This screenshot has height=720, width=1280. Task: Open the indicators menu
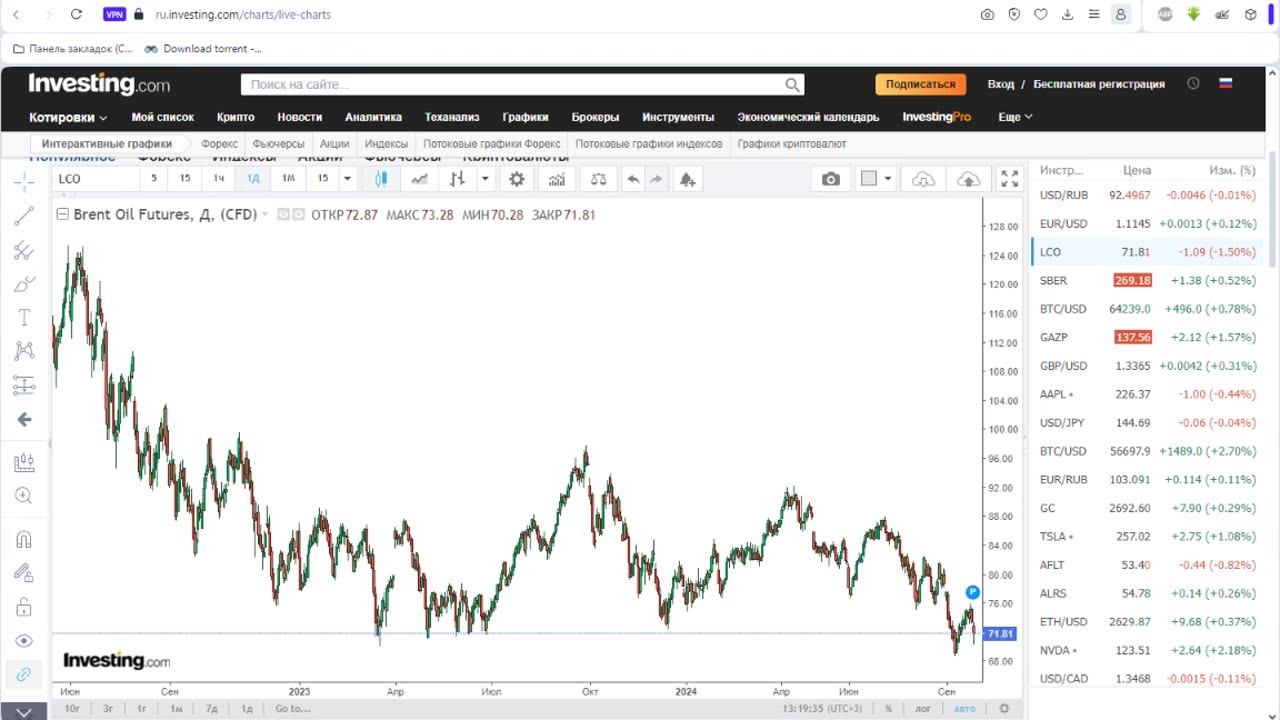point(557,179)
